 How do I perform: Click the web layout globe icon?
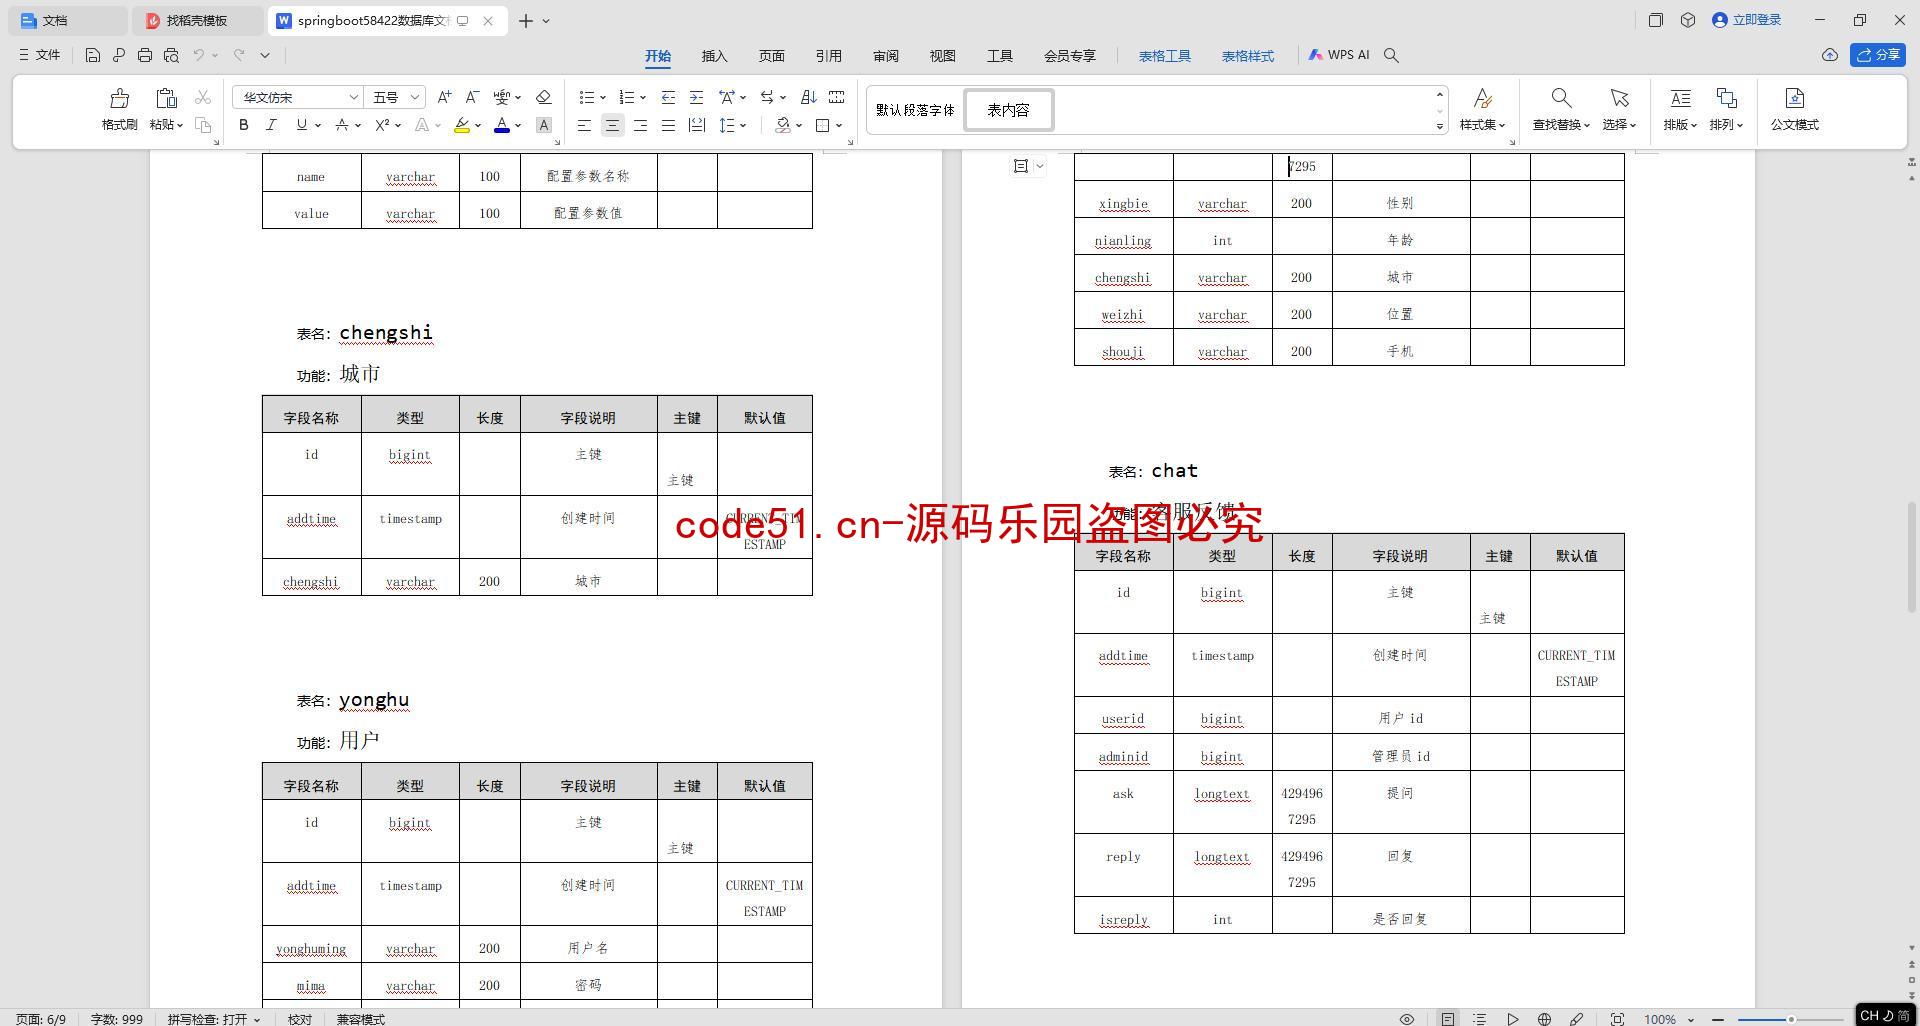pyautogui.click(x=1544, y=1019)
